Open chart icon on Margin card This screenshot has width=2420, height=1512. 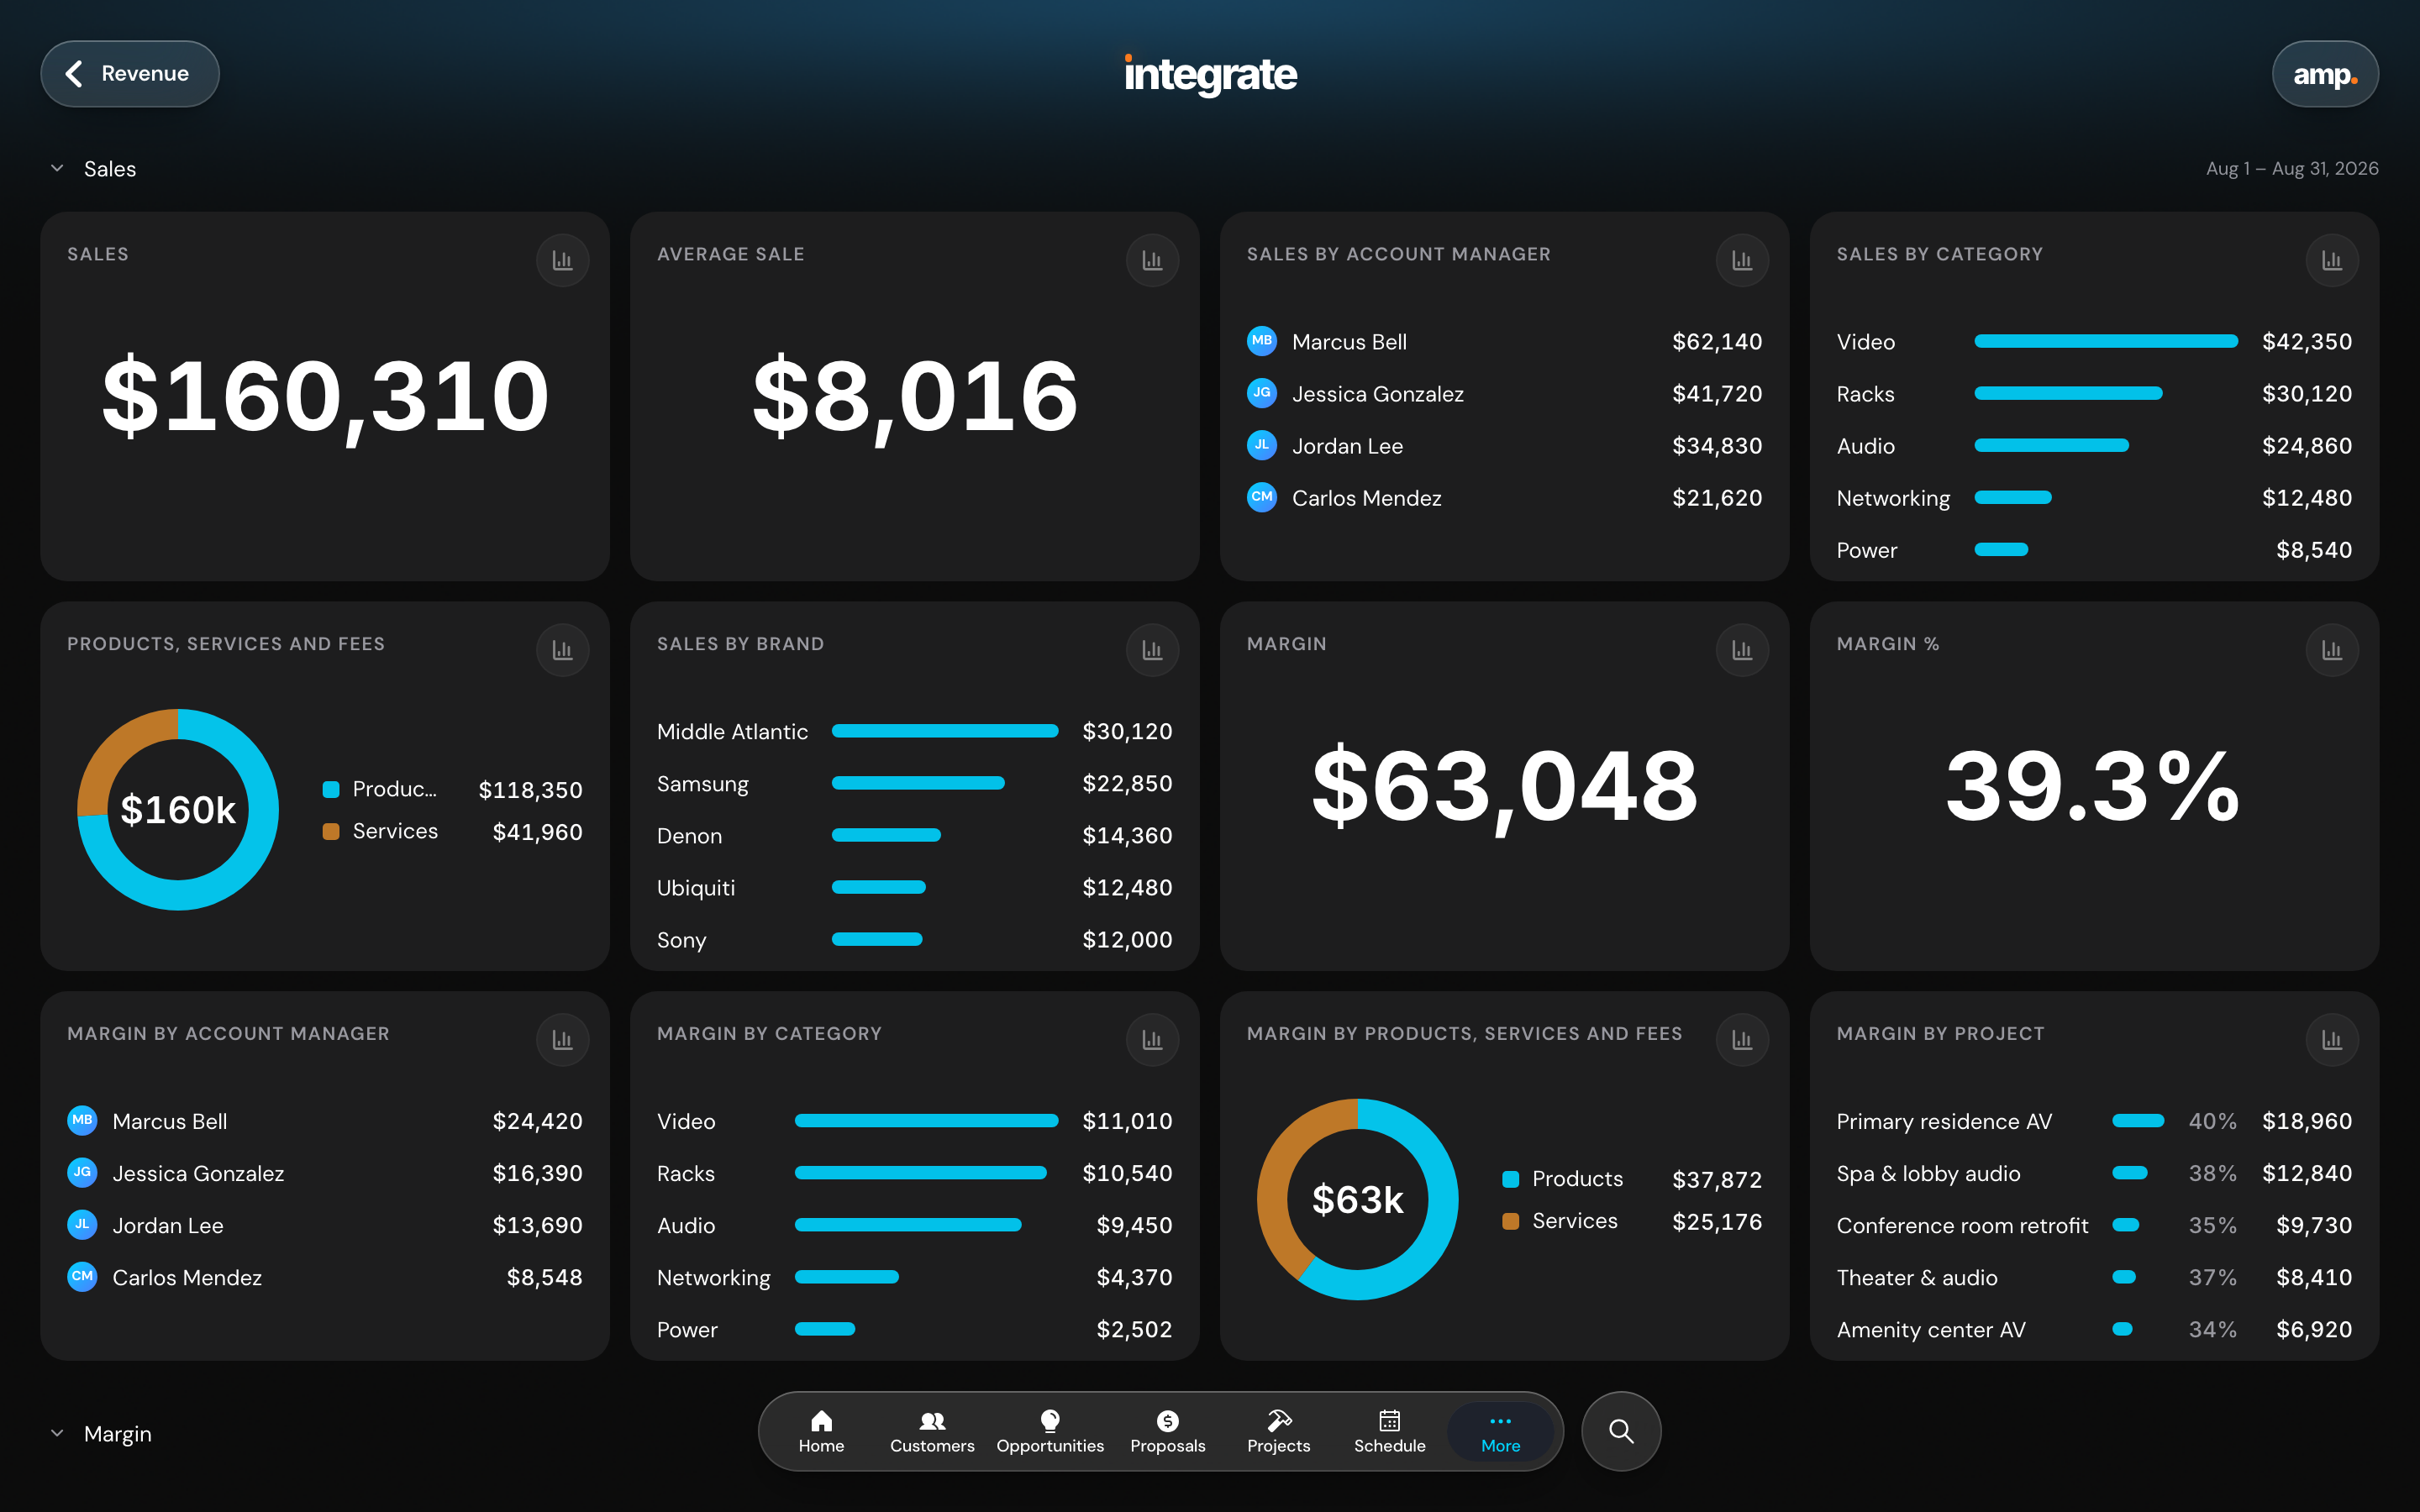click(x=1742, y=651)
